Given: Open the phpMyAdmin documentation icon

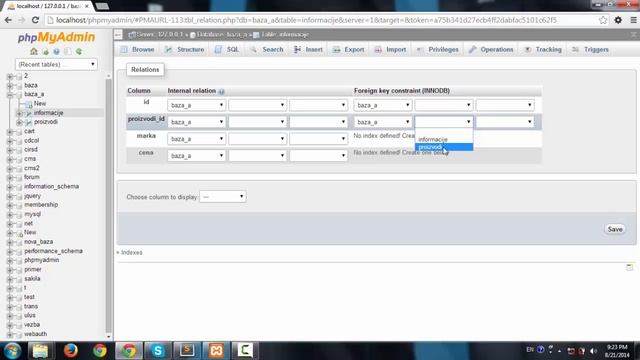Looking at the screenshot, I should click(56, 51).
